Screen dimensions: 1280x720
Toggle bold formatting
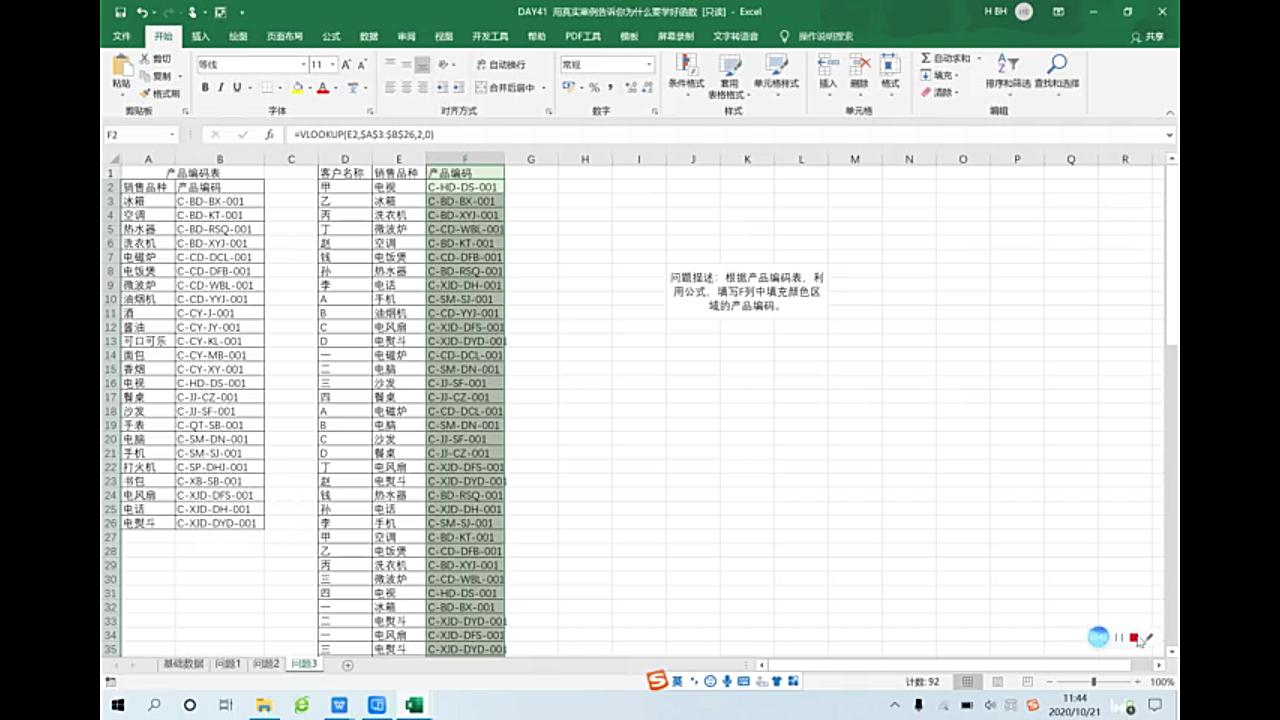click(203, 88)
